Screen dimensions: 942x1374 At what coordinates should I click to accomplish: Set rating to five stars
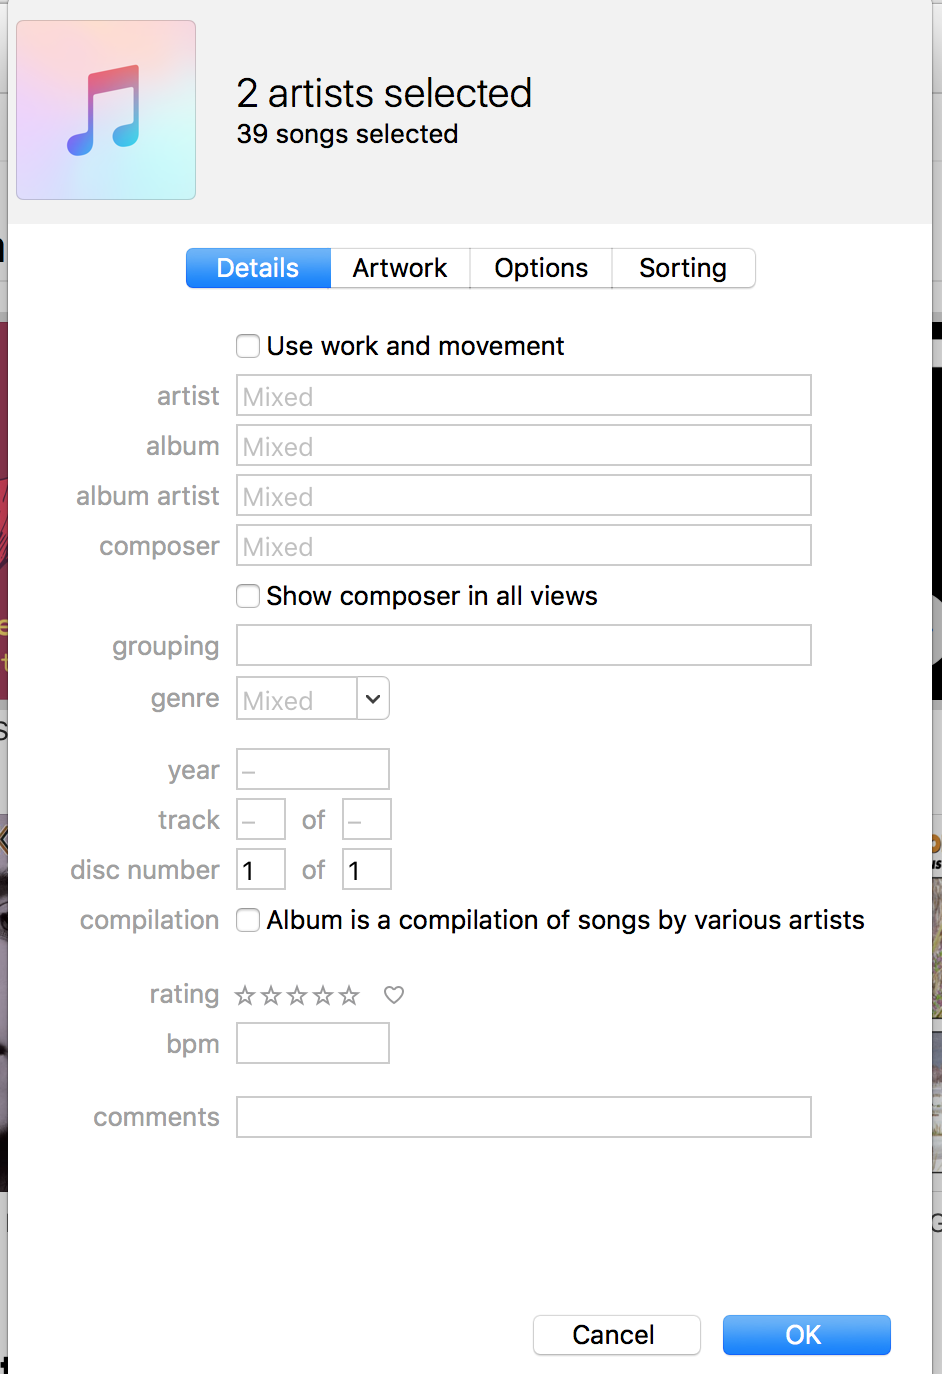coord(348,995)
